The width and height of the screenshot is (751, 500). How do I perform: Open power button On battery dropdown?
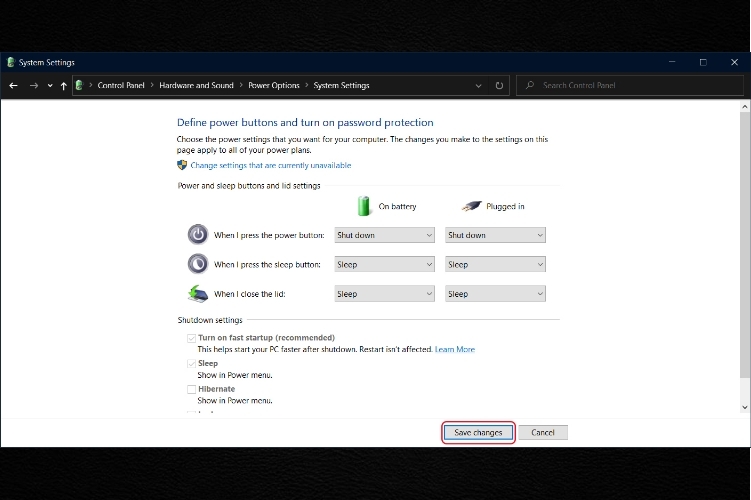(385, 235)
